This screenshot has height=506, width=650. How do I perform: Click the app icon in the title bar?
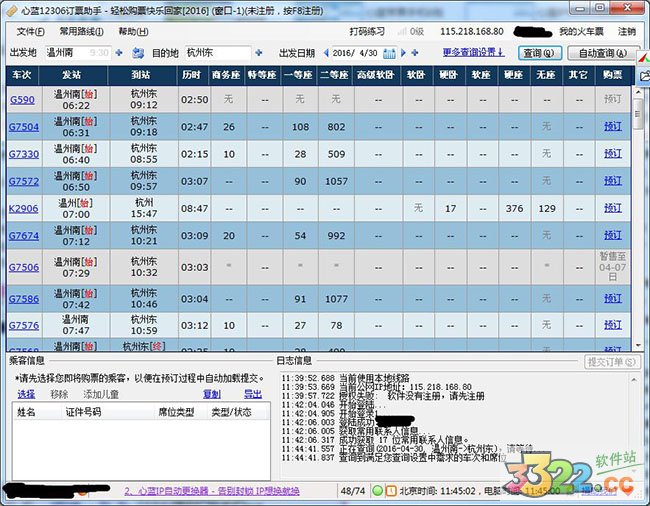(x=12, y=11)
